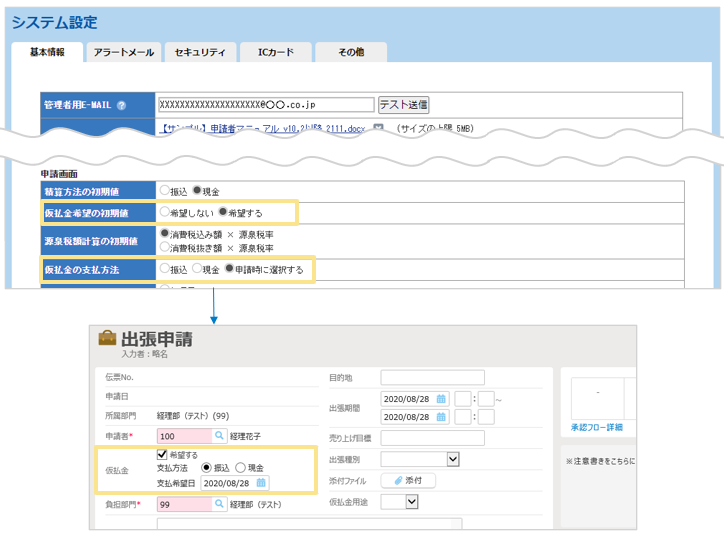Choose 申請時に選択する for 仮払金の支払方法
Screen dimensions: 724x536
229,269
